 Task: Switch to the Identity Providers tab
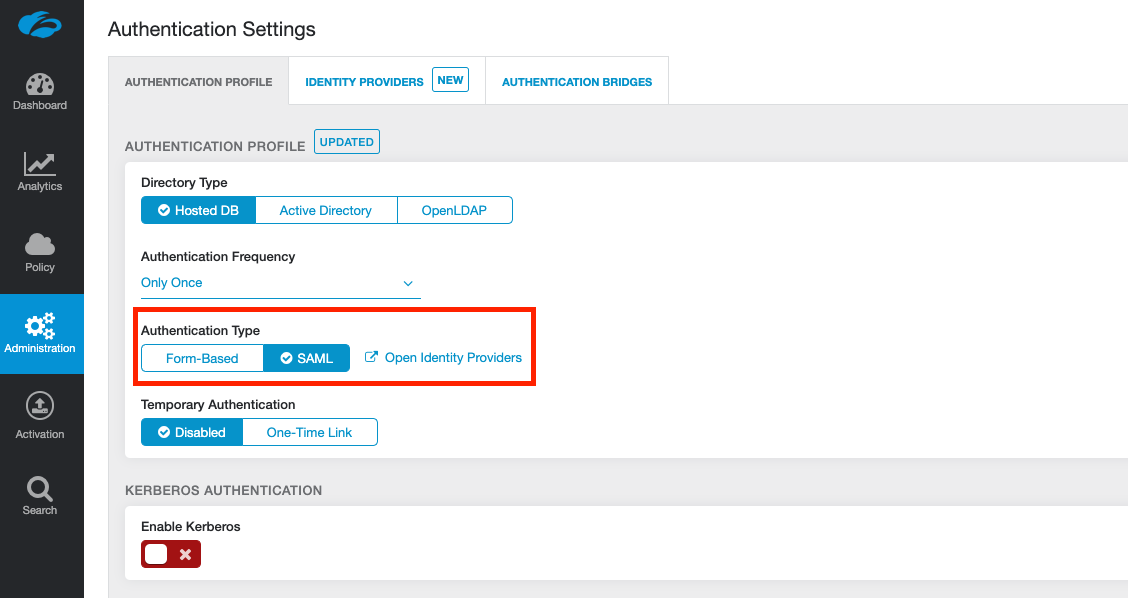click(x=364, y=82)
